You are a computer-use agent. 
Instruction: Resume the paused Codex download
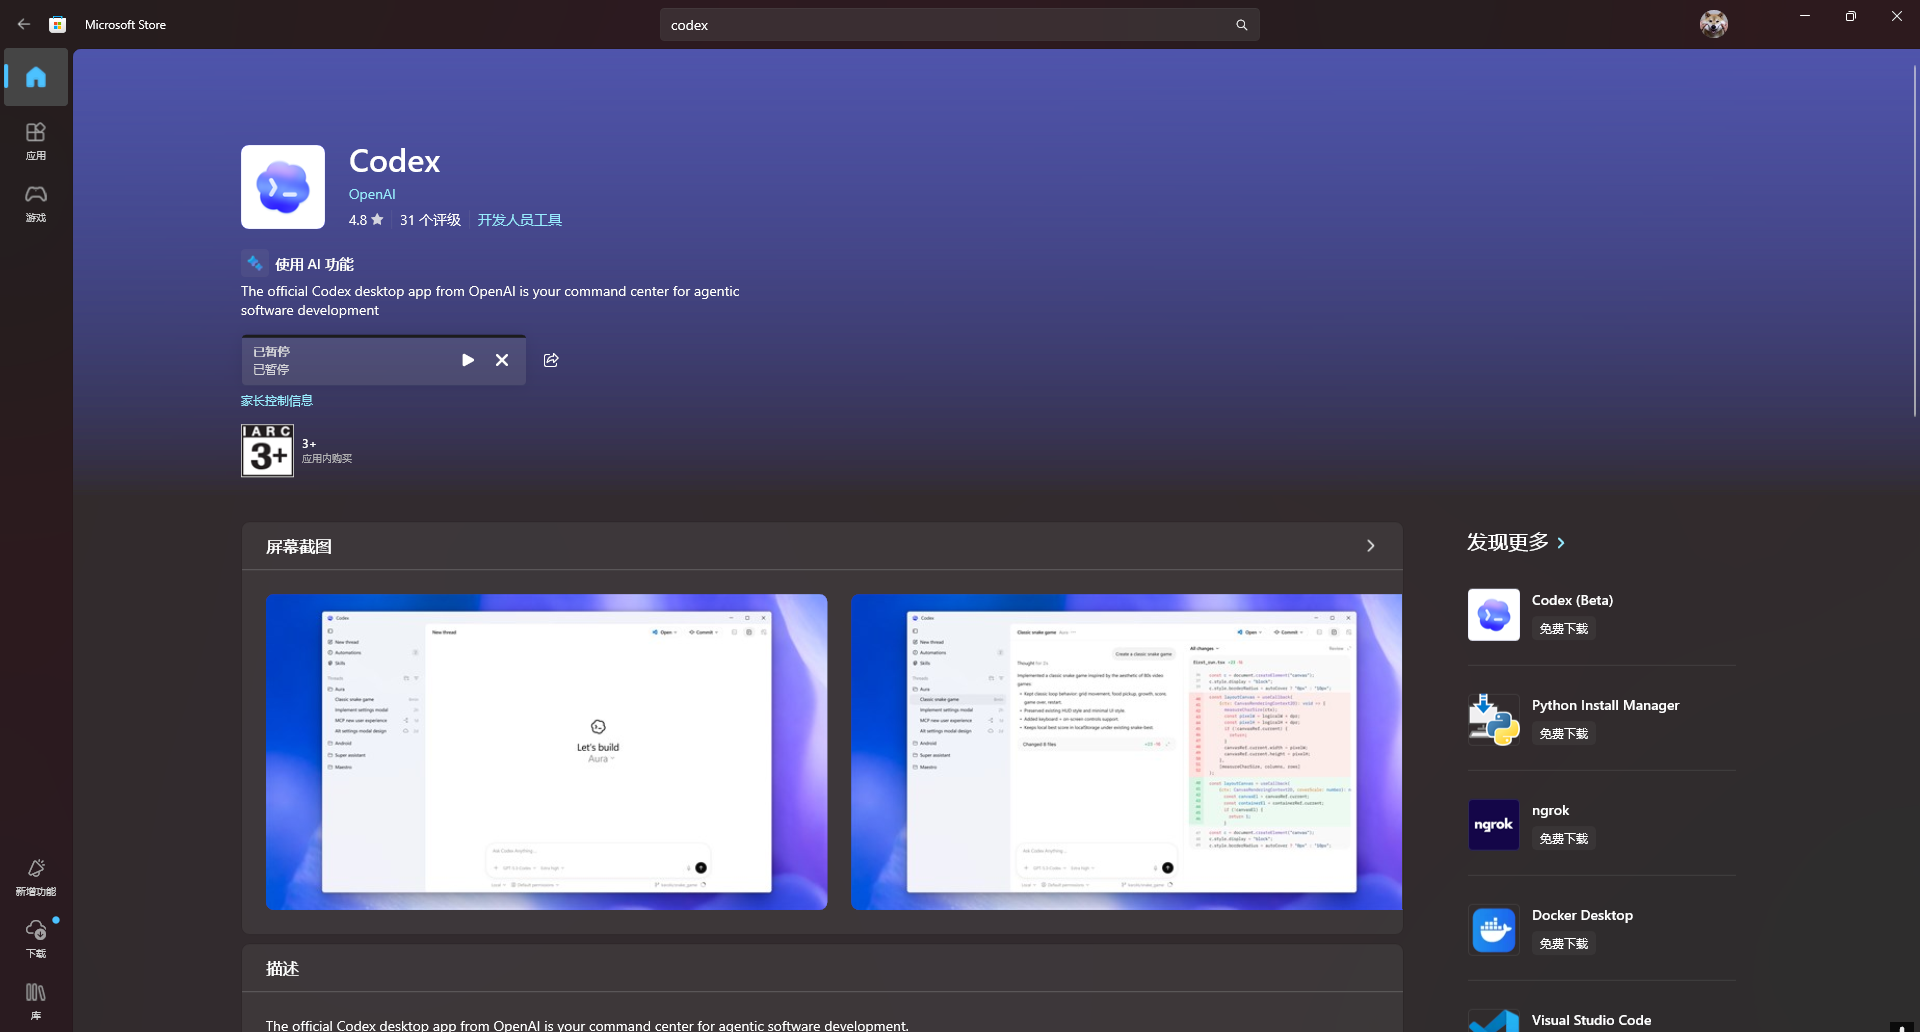coord(468,360)
